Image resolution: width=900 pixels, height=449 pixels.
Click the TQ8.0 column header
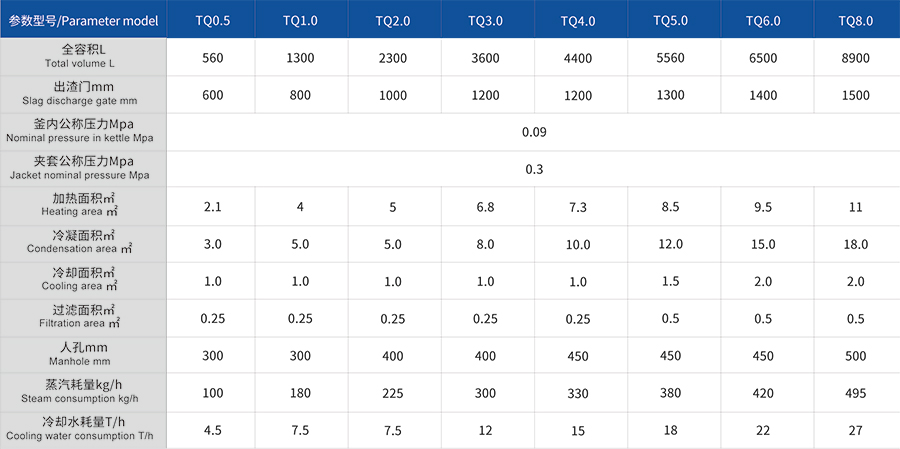click(x=855, y=20)
